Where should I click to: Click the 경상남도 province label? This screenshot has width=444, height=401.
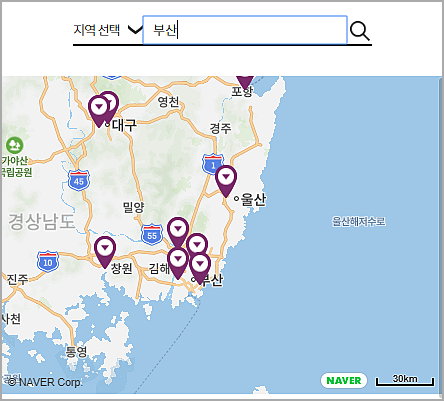[x=42, y=222]
